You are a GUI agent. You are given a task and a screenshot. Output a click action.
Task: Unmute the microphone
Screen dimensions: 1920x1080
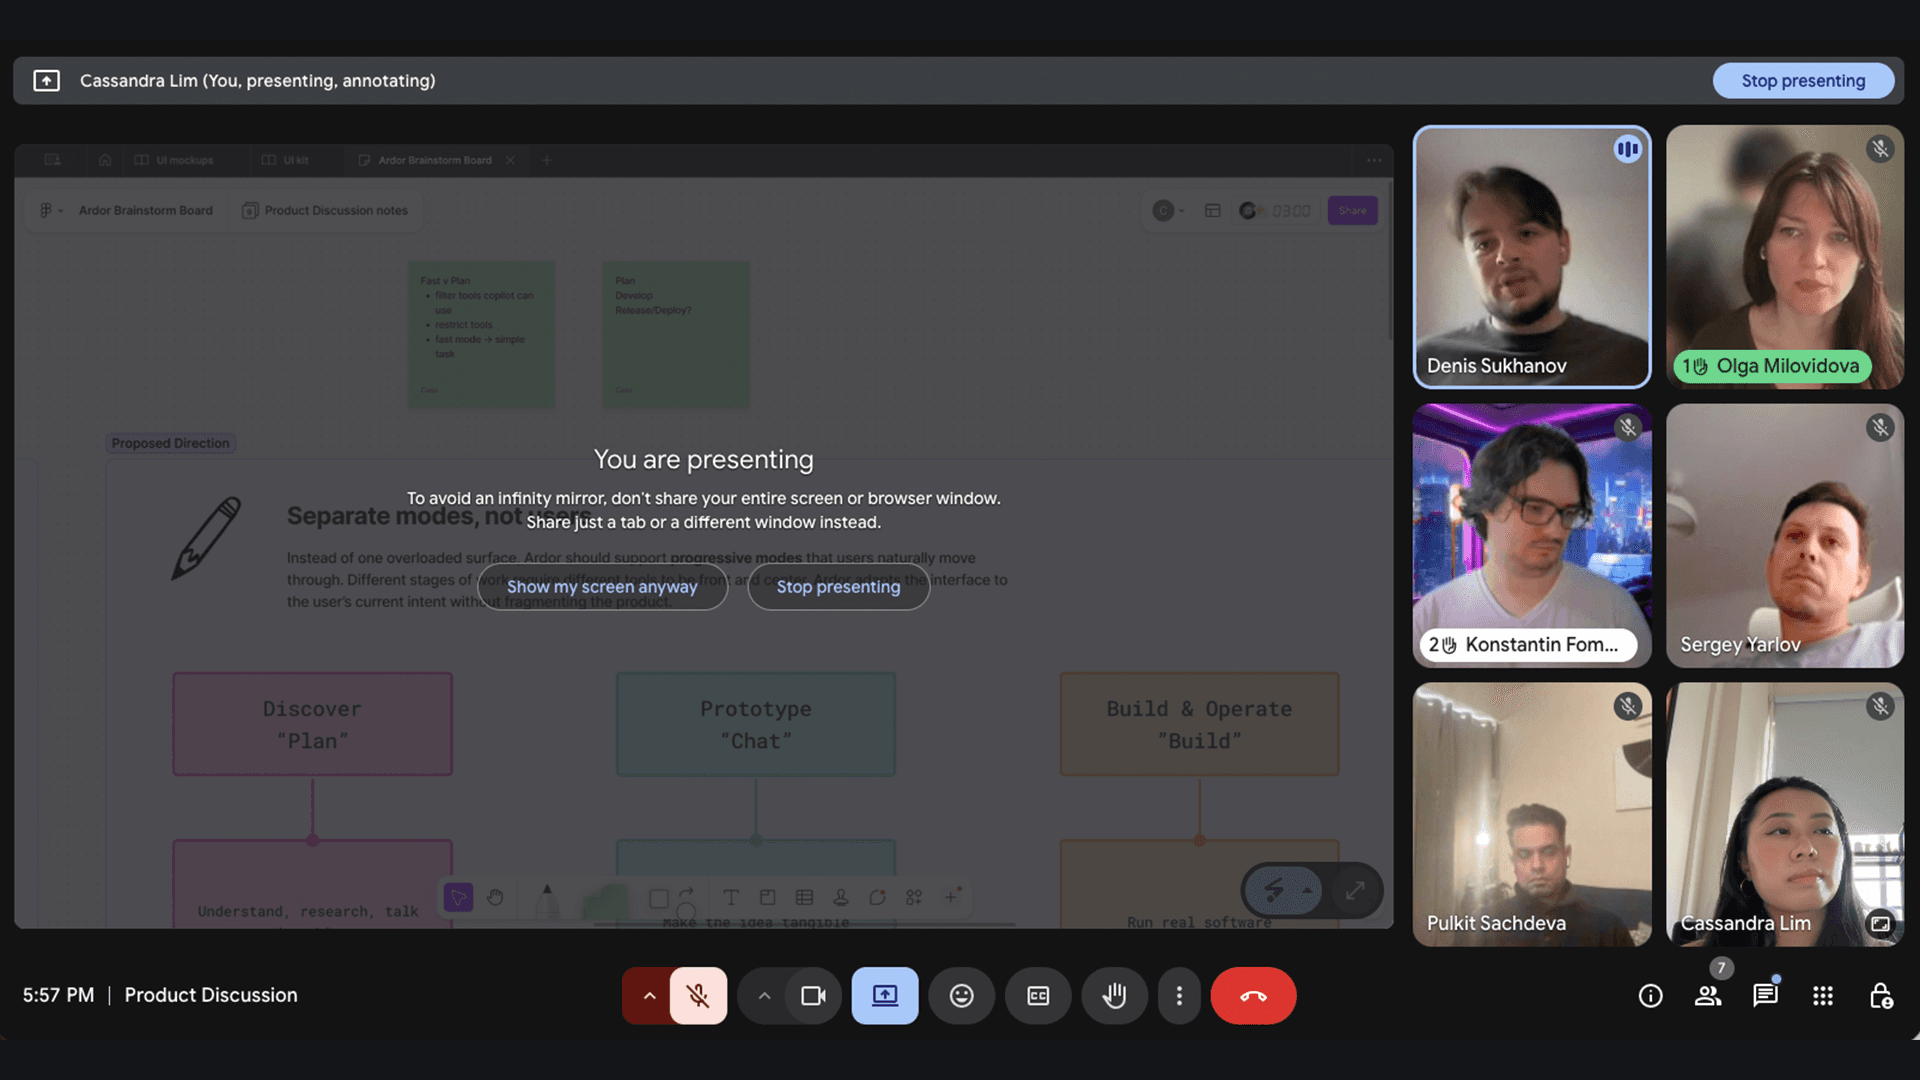pos(698,995)
